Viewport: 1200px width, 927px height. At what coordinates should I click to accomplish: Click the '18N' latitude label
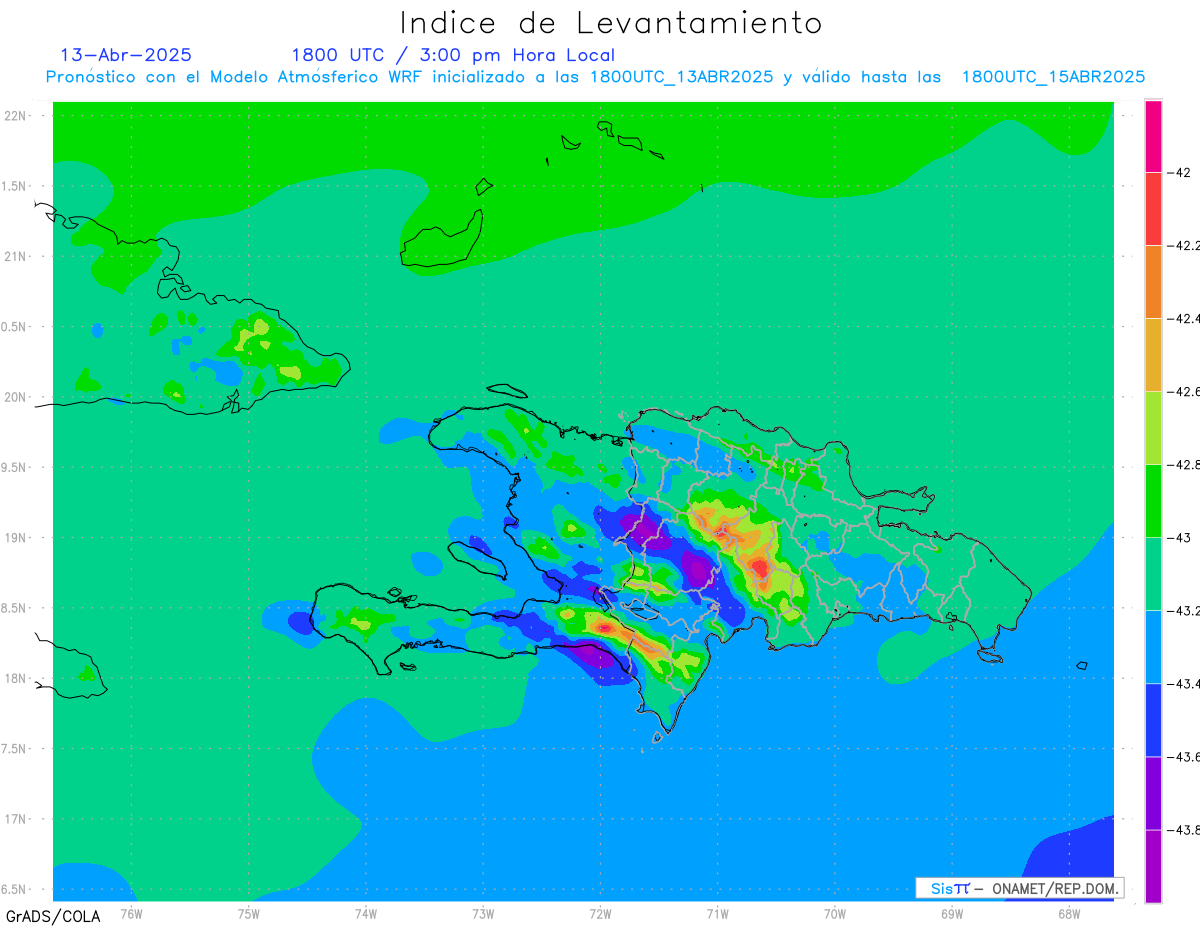point(17,679)
